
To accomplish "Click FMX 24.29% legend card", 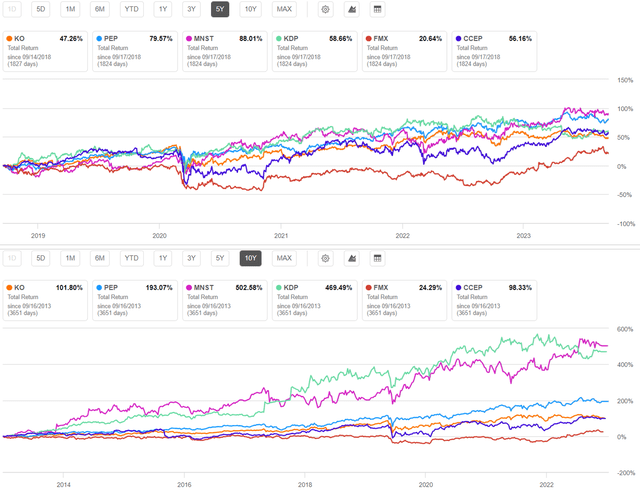I will (x=404, y=300).
